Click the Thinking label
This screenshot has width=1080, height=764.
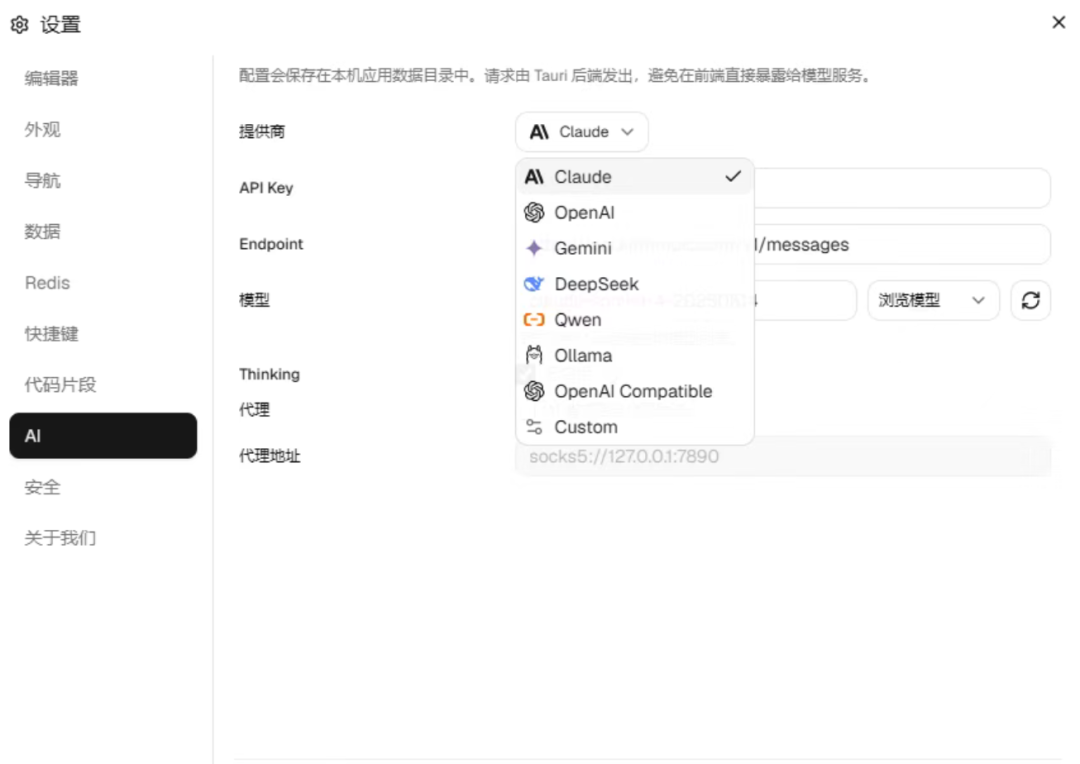click(269, 374)
